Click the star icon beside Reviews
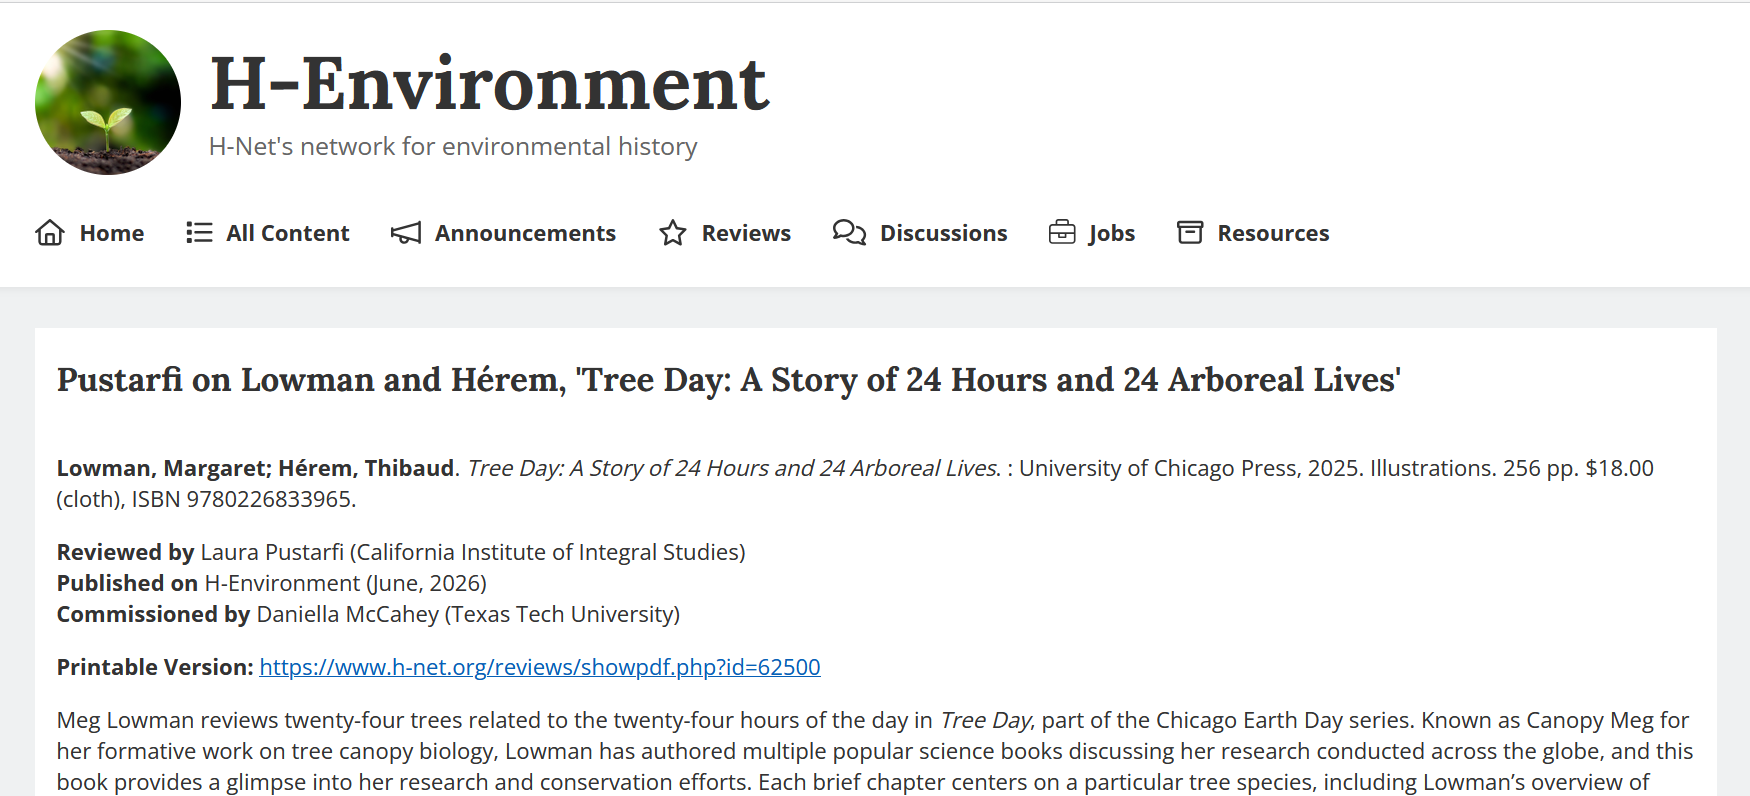Viewport: 1750px width, 796px height. (x=673, y=233)
